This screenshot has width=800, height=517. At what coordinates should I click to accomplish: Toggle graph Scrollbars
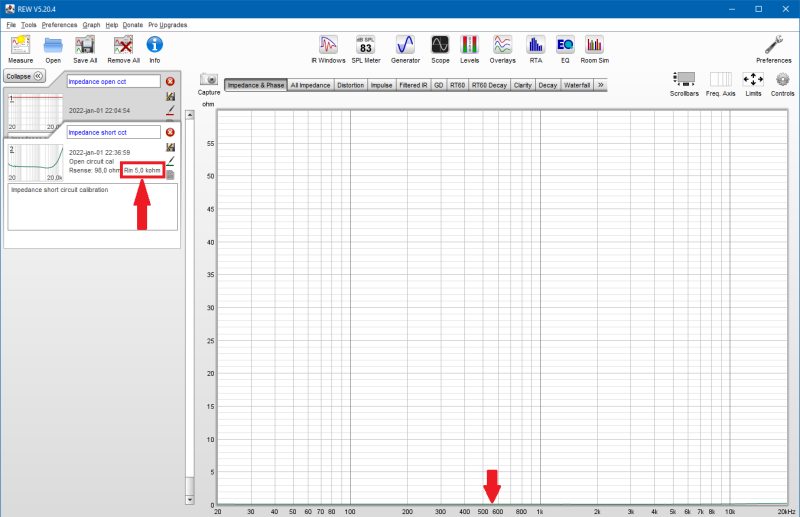click(x=684, y=84)
